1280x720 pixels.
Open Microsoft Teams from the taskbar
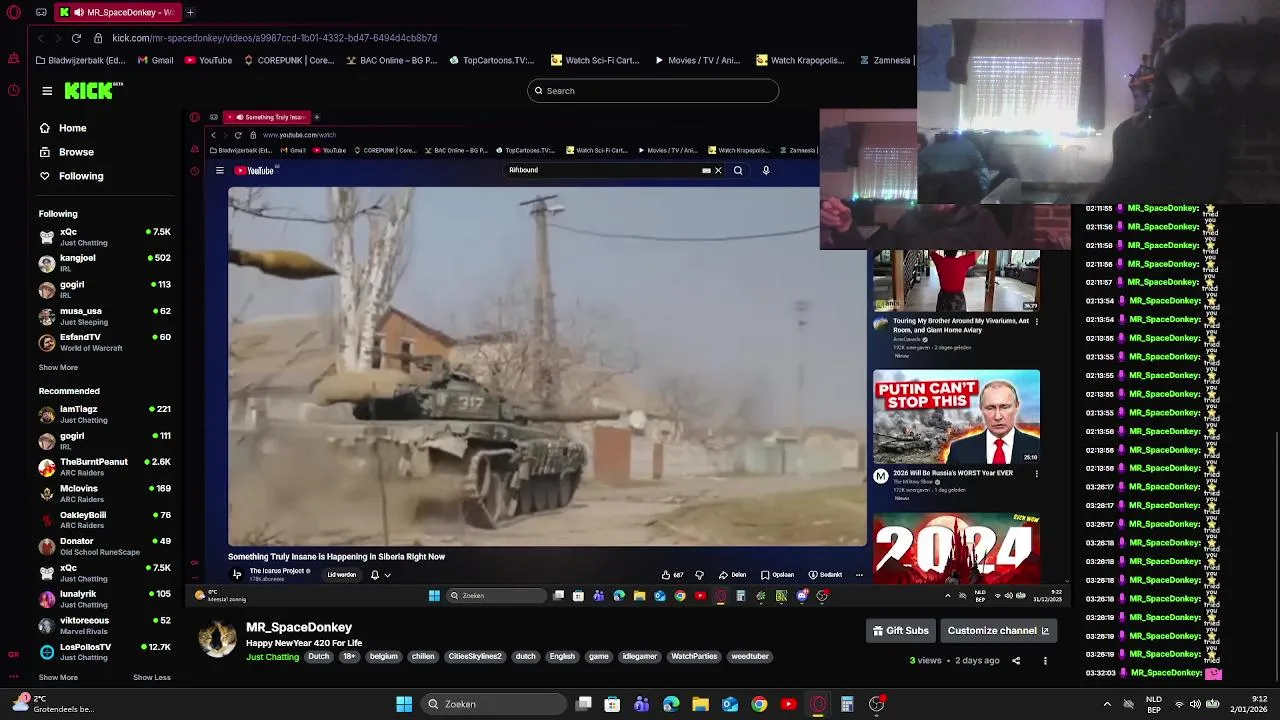[x=642, y=704]
